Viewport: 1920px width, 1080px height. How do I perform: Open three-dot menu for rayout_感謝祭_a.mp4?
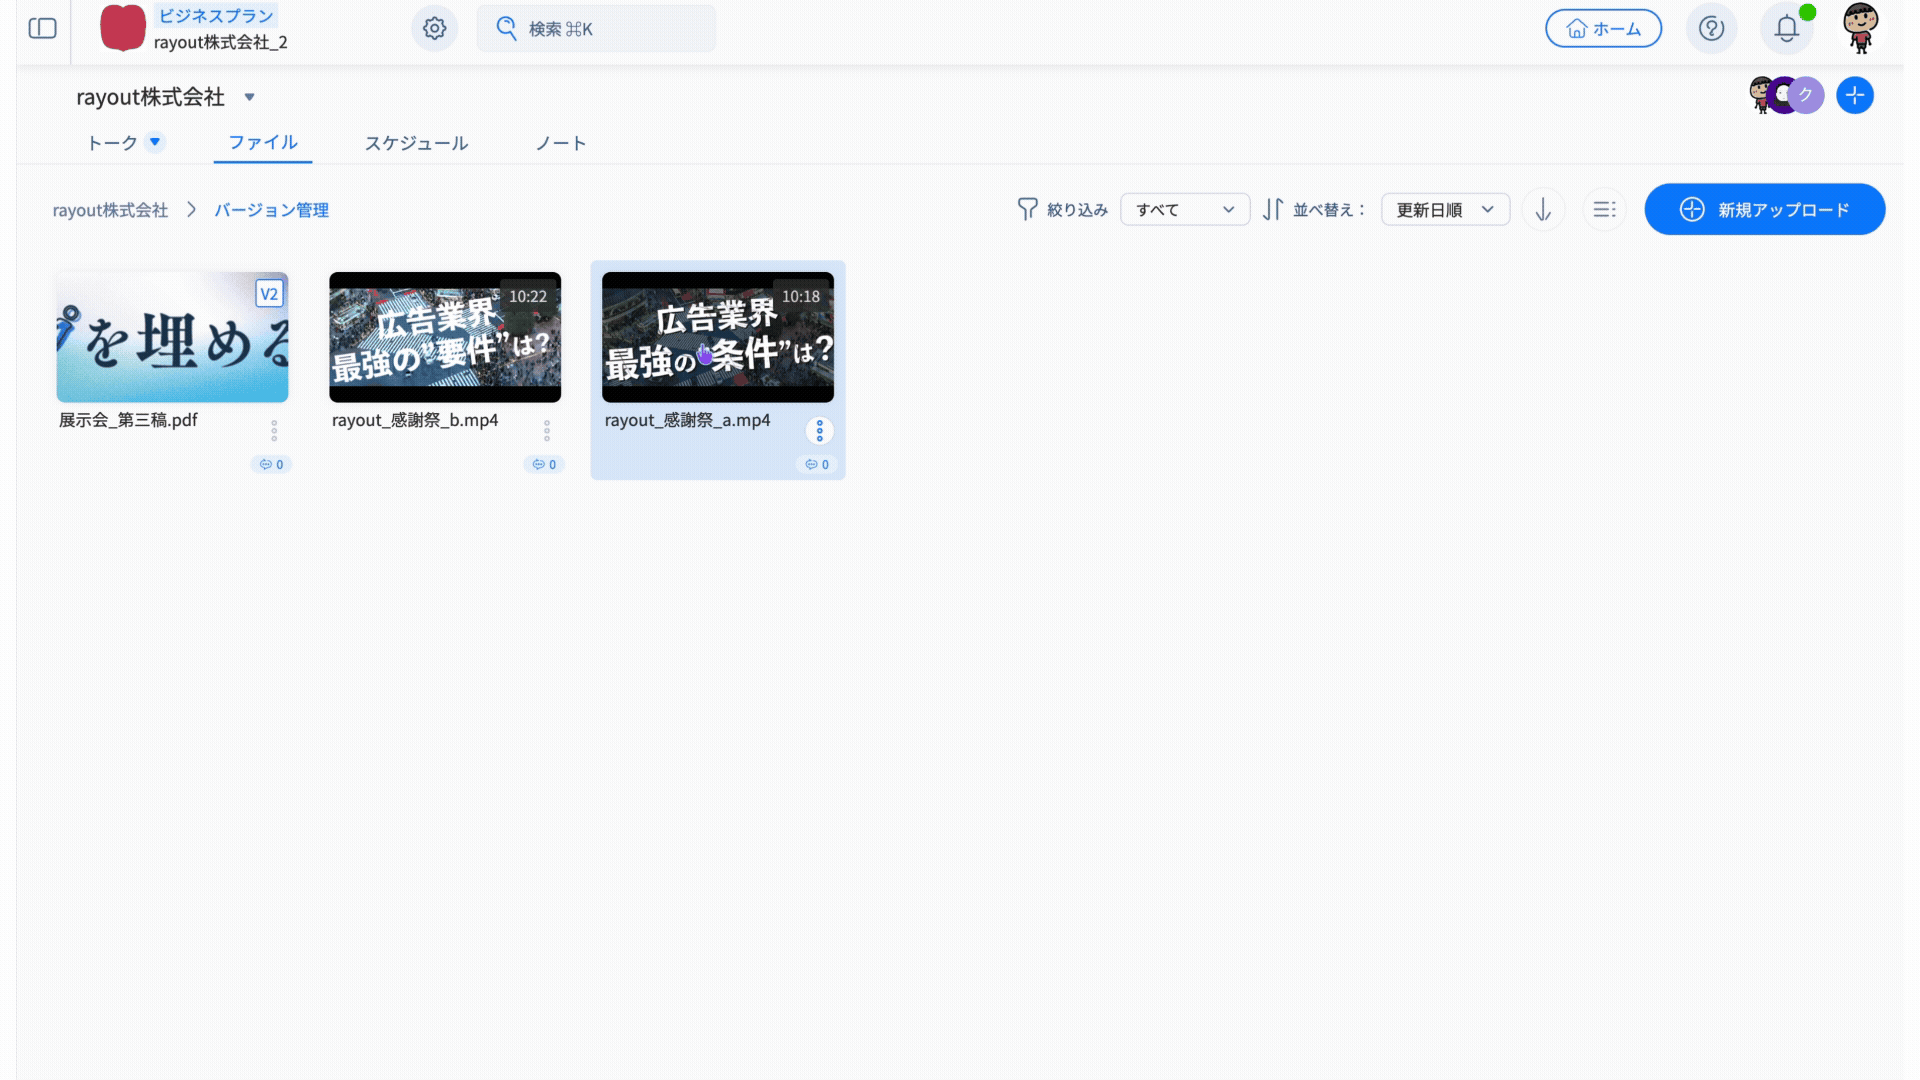[x=819, y=430]
